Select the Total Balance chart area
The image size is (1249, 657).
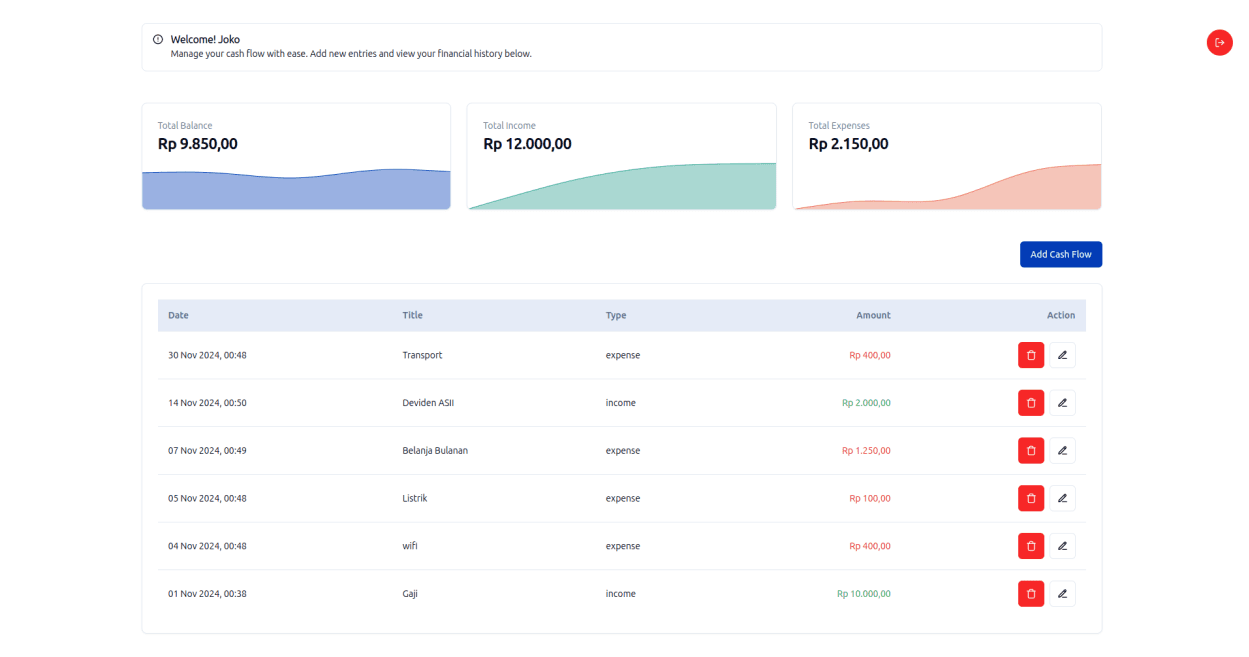(x=296, y=188)
